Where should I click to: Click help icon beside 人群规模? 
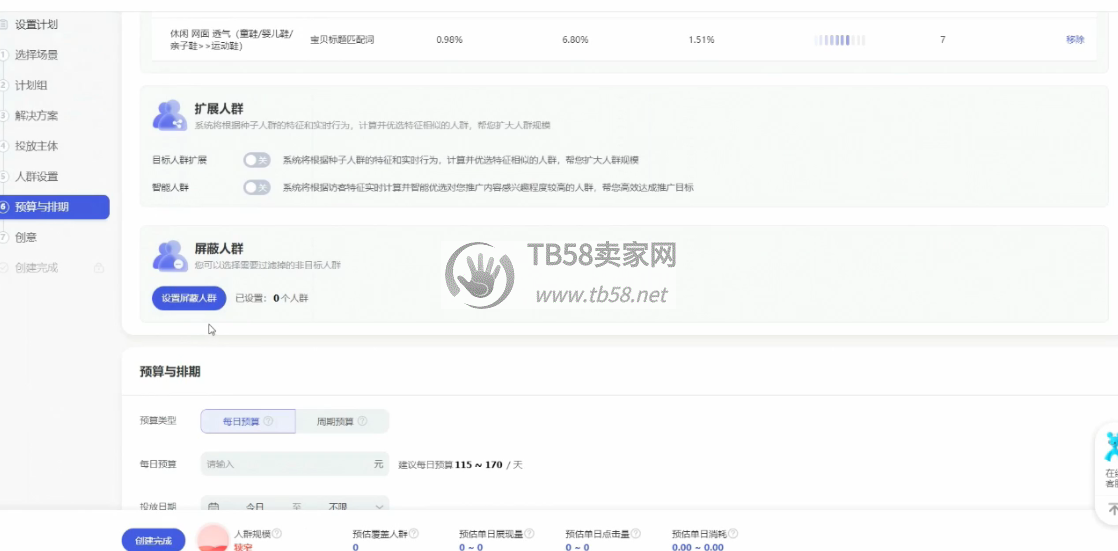click(x=277, y=533)
